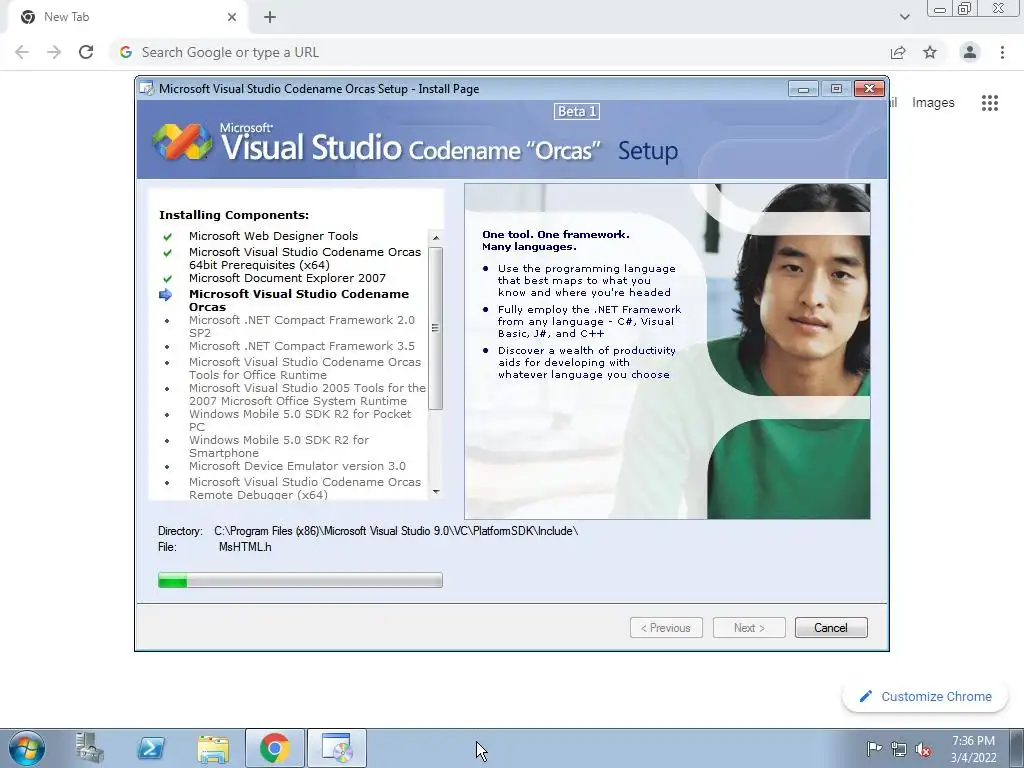Screen dimensions: 1024x768
Task: Close the New Tab tab
Action: (x=232, y=17)
